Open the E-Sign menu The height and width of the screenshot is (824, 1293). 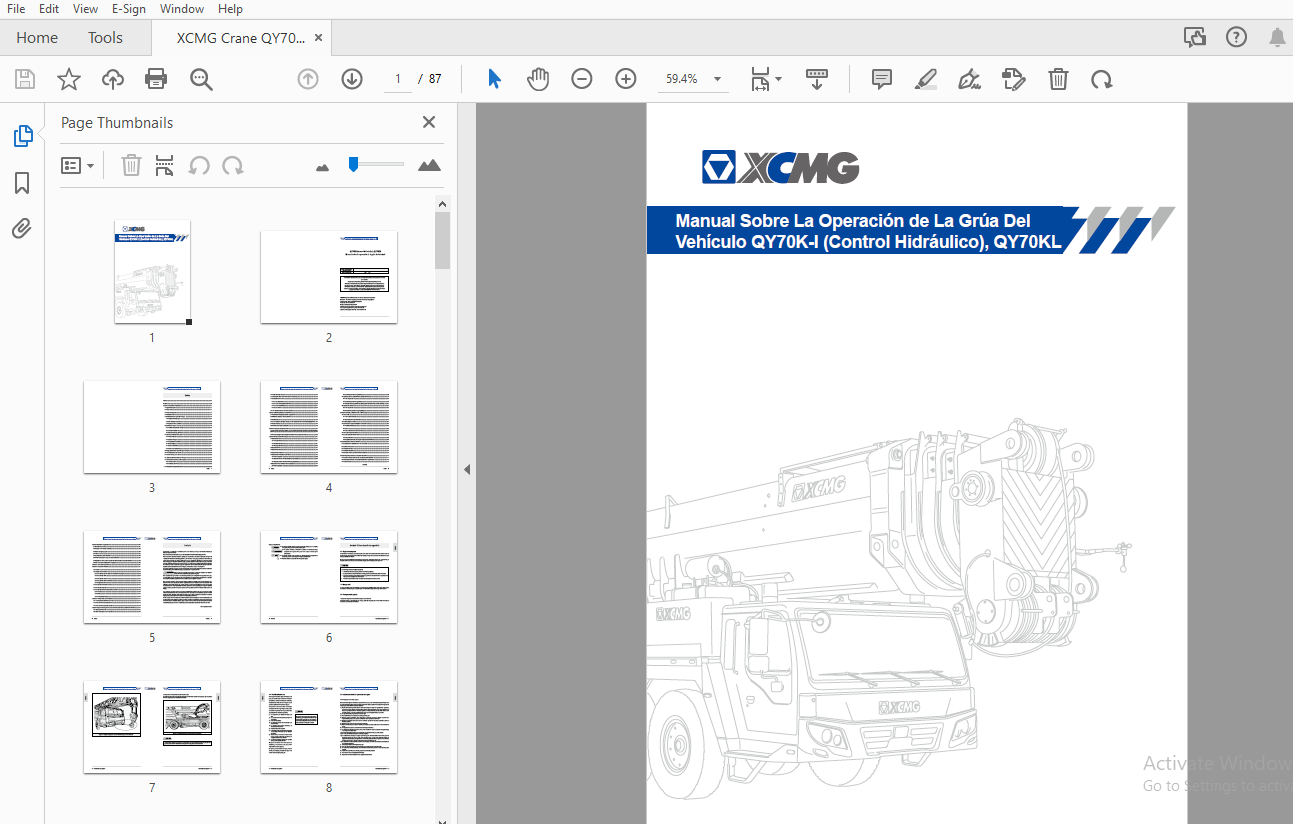click(128, 9)
